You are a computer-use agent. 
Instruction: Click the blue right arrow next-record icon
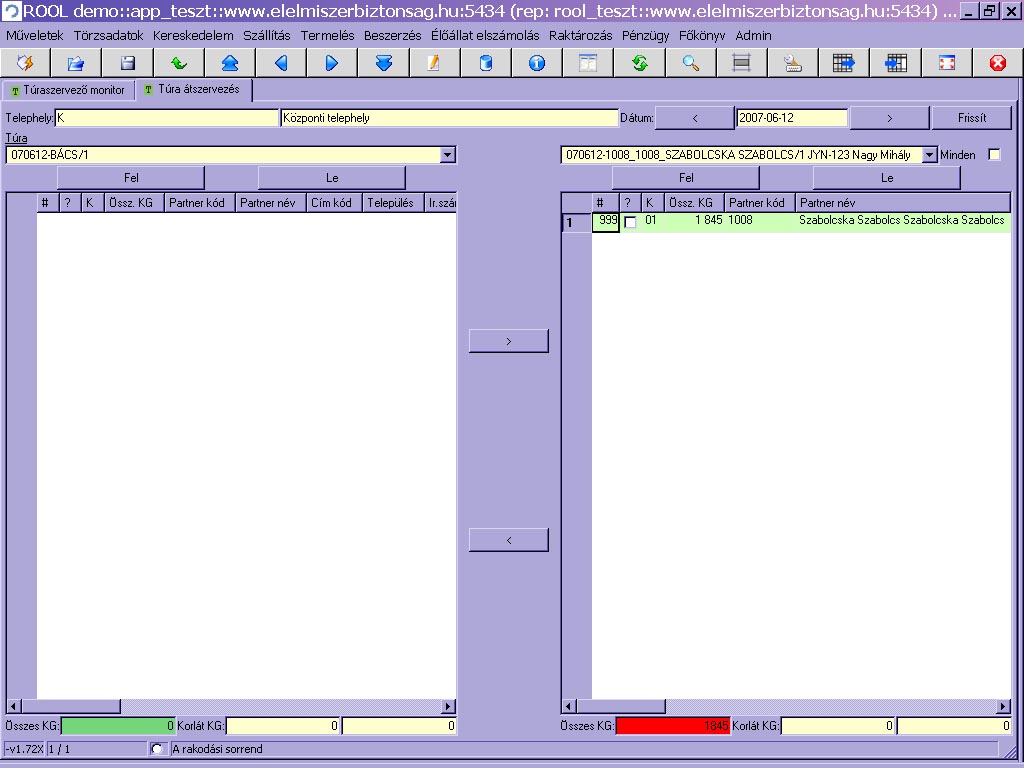(332, 63)
